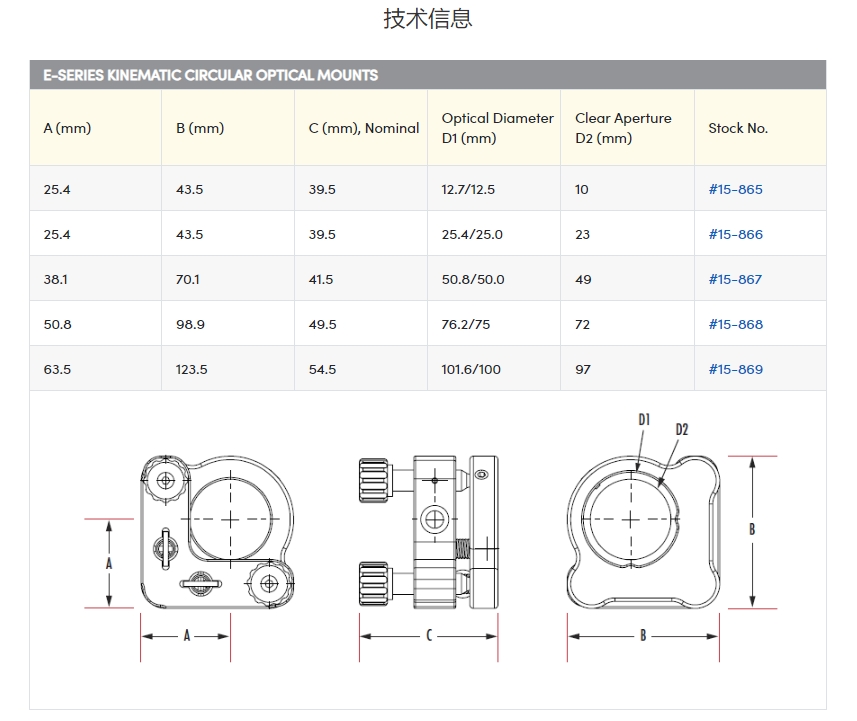
Task: Select the E-SERIES KINEMATIC CIRCULAR OPTICAL MOUNTS title
Action: tap(210, 75)
